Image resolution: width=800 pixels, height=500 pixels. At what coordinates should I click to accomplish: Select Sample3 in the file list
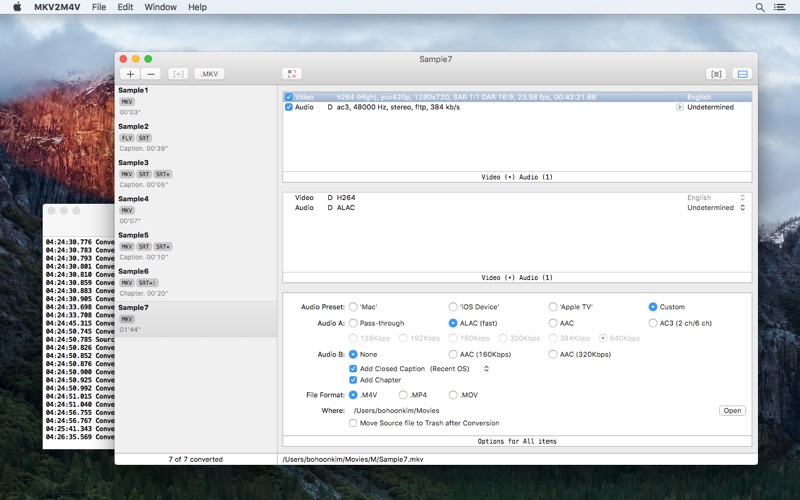[x=196, y=175]
